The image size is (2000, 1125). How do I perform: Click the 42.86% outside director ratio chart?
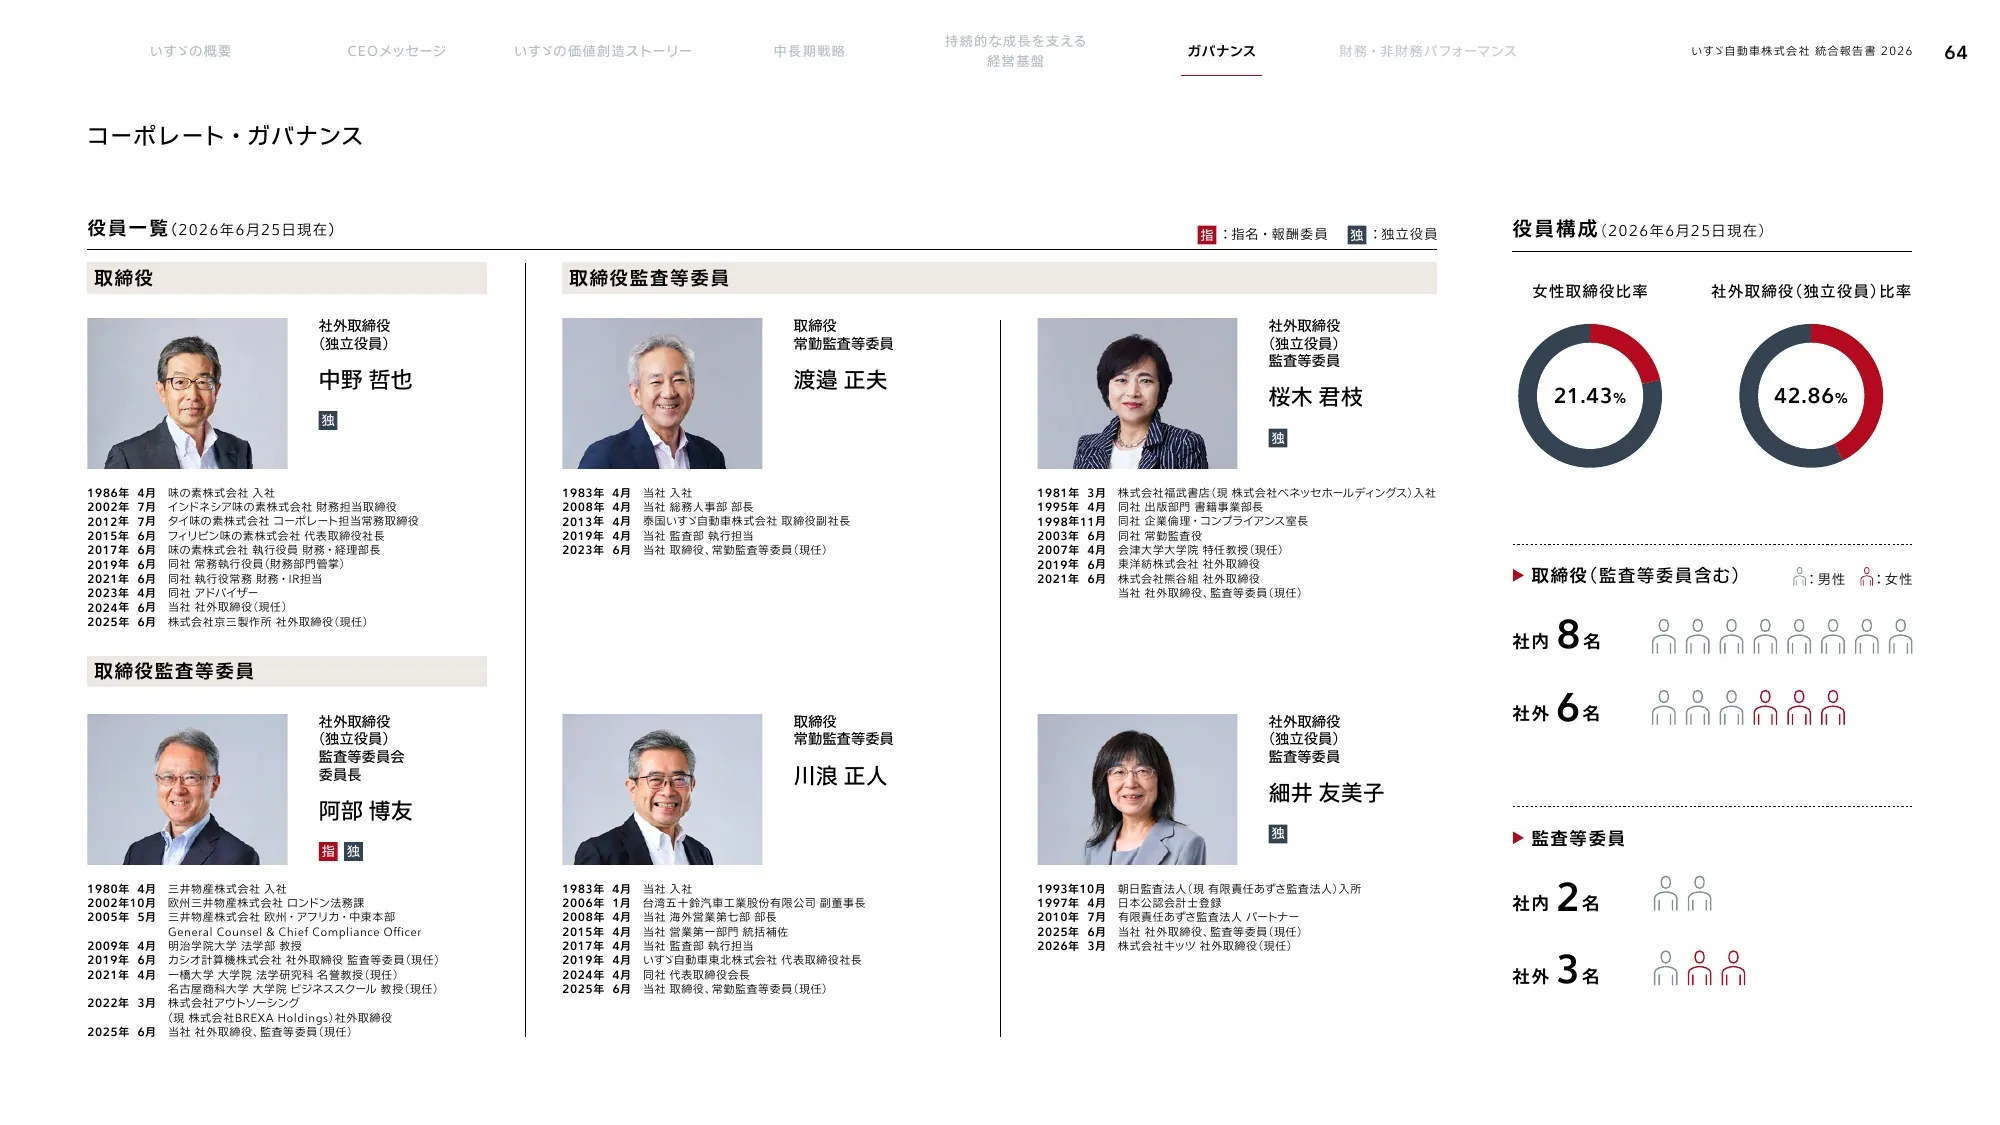(x=1811, y=395)
